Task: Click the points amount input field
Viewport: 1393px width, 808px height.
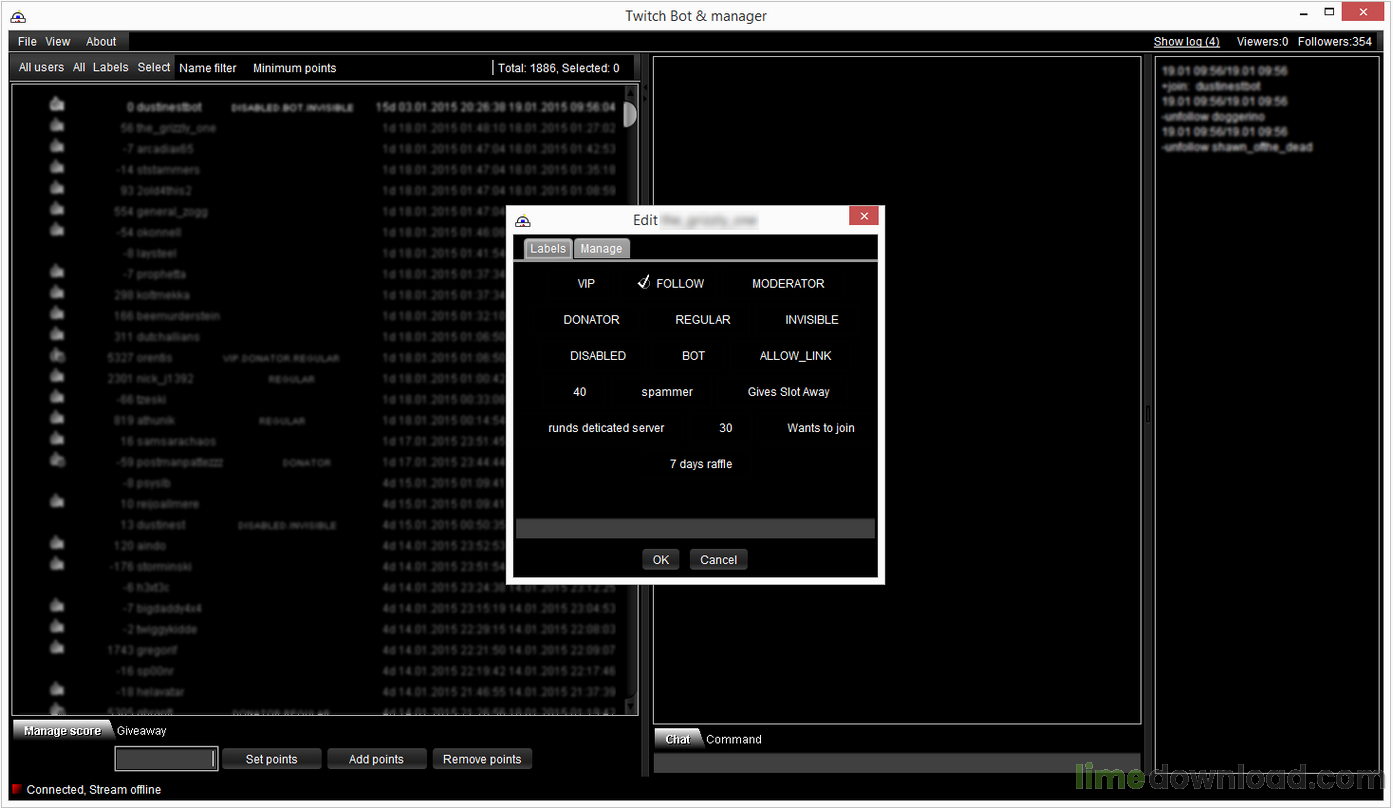Action: 166,759
